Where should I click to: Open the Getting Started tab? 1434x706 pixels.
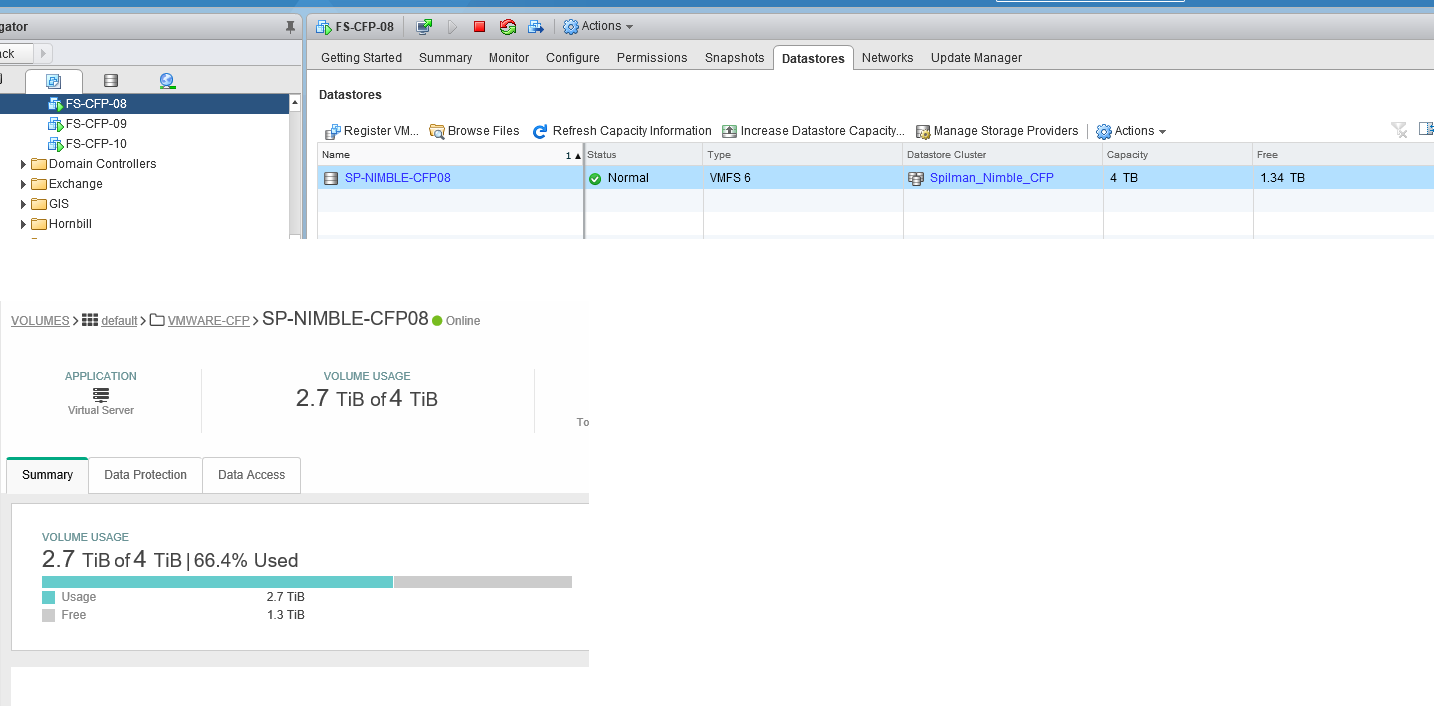361,58
